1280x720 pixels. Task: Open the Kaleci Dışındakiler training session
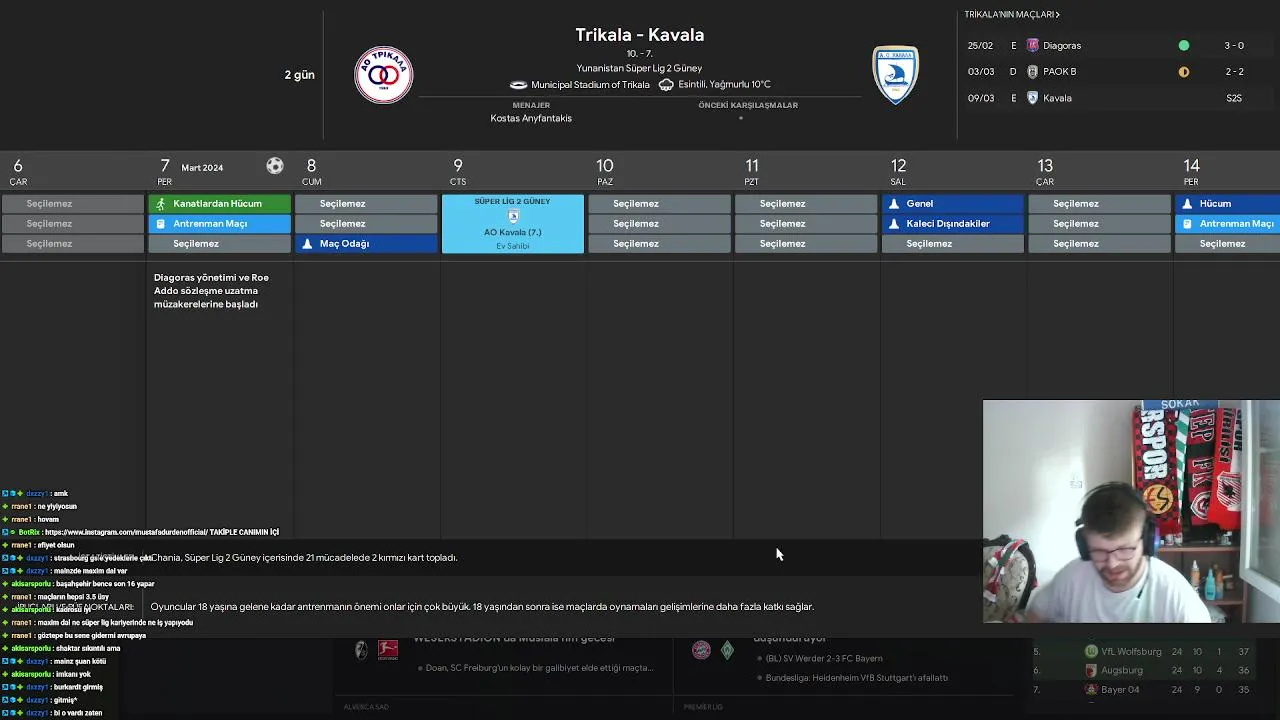(x=953, y=223)
